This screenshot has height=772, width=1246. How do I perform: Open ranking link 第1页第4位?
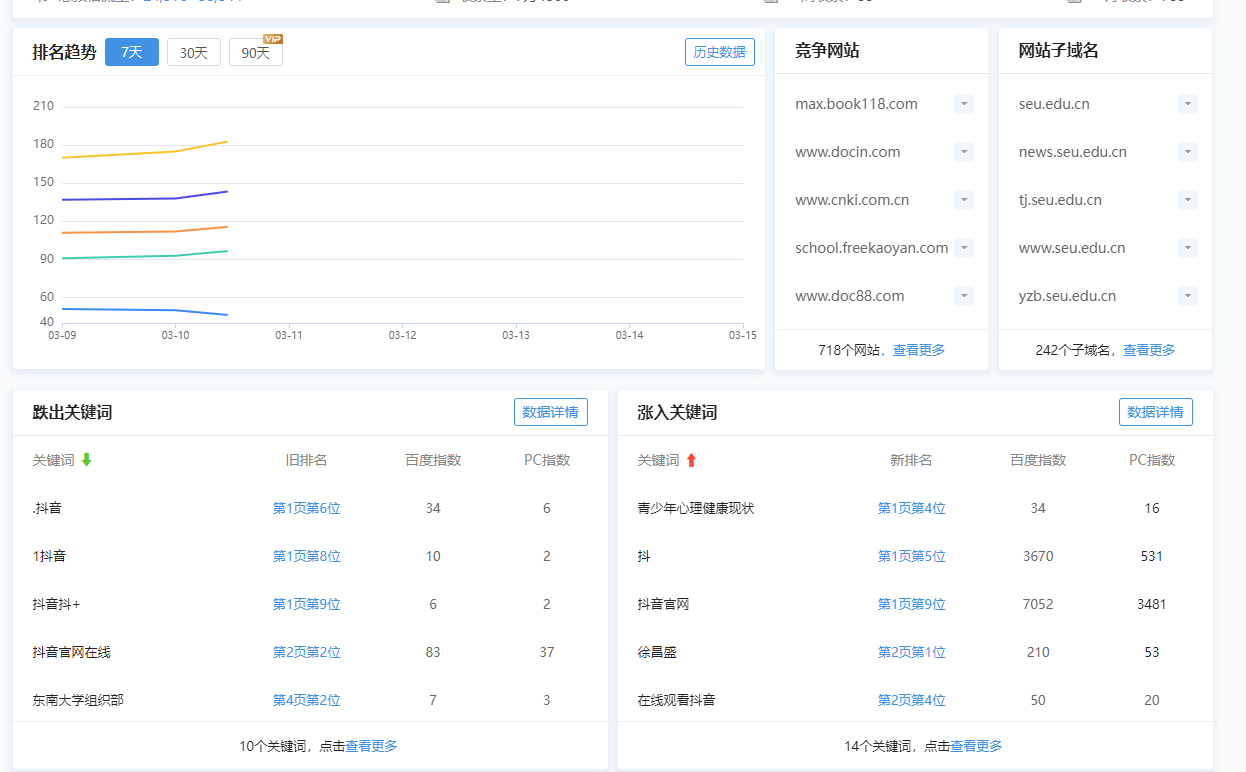click(912, 508)
